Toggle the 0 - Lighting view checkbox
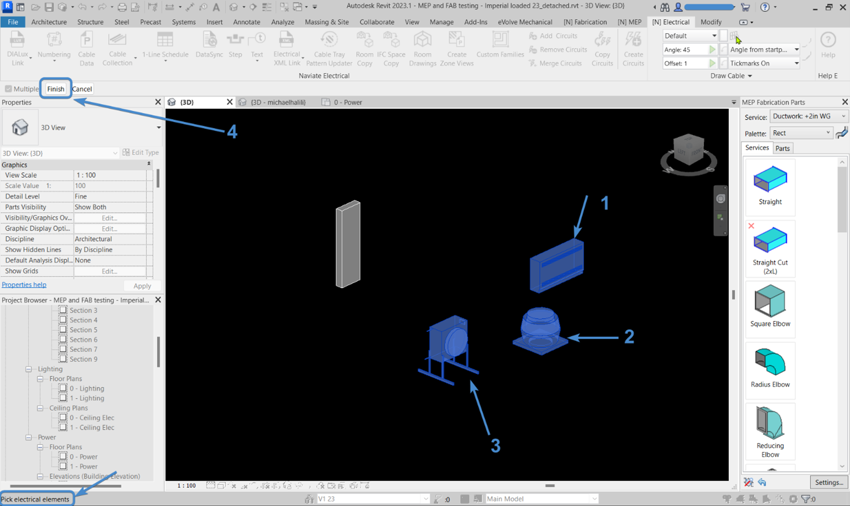Screen dimensions: 850x506 pos(63,388)
